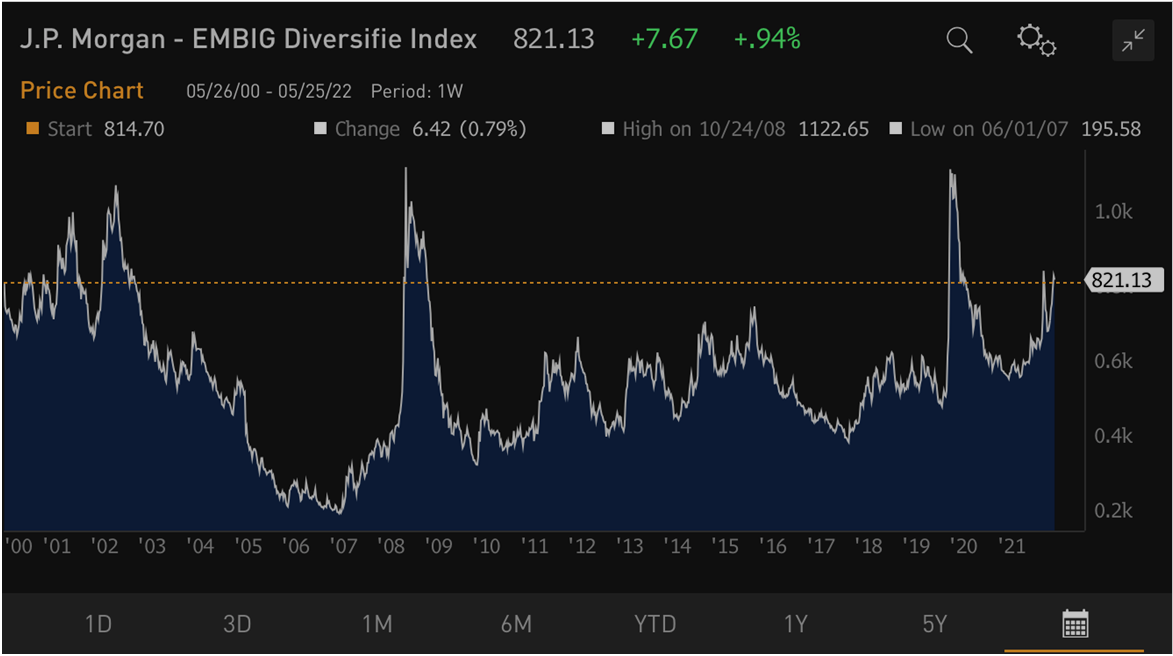This screenshot has width=1173, height=656.
Task: Click the Price Chart heading
Action: click(82, 91)
